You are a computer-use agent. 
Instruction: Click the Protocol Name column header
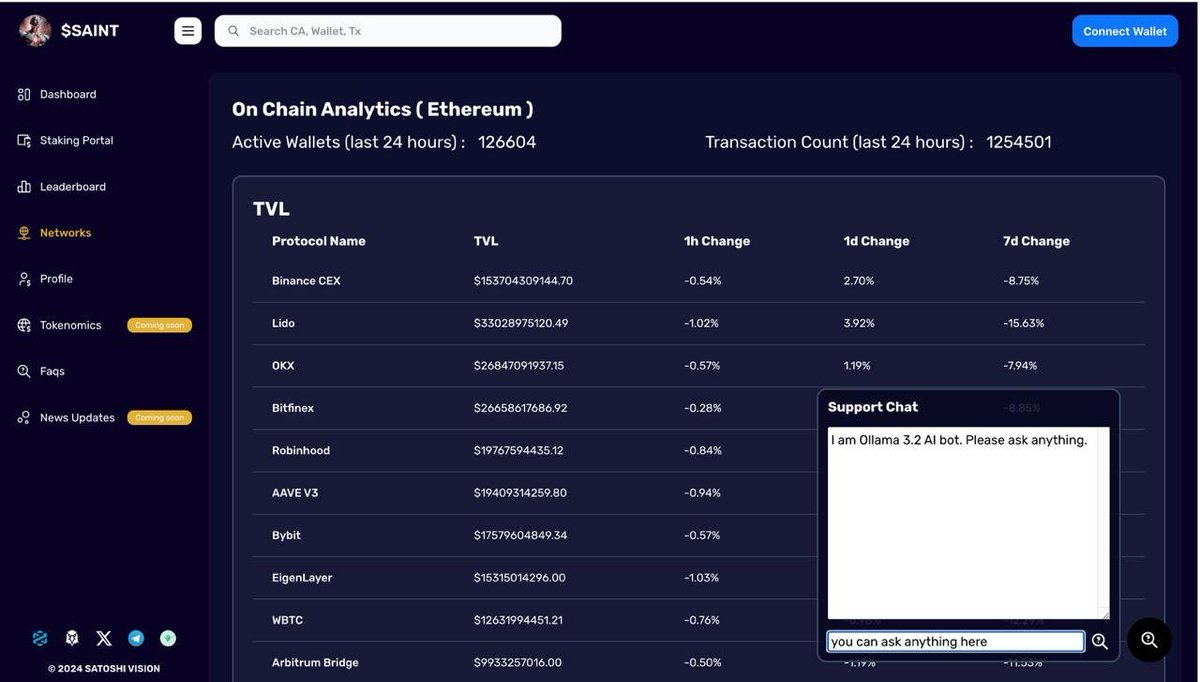pos(319,241)
